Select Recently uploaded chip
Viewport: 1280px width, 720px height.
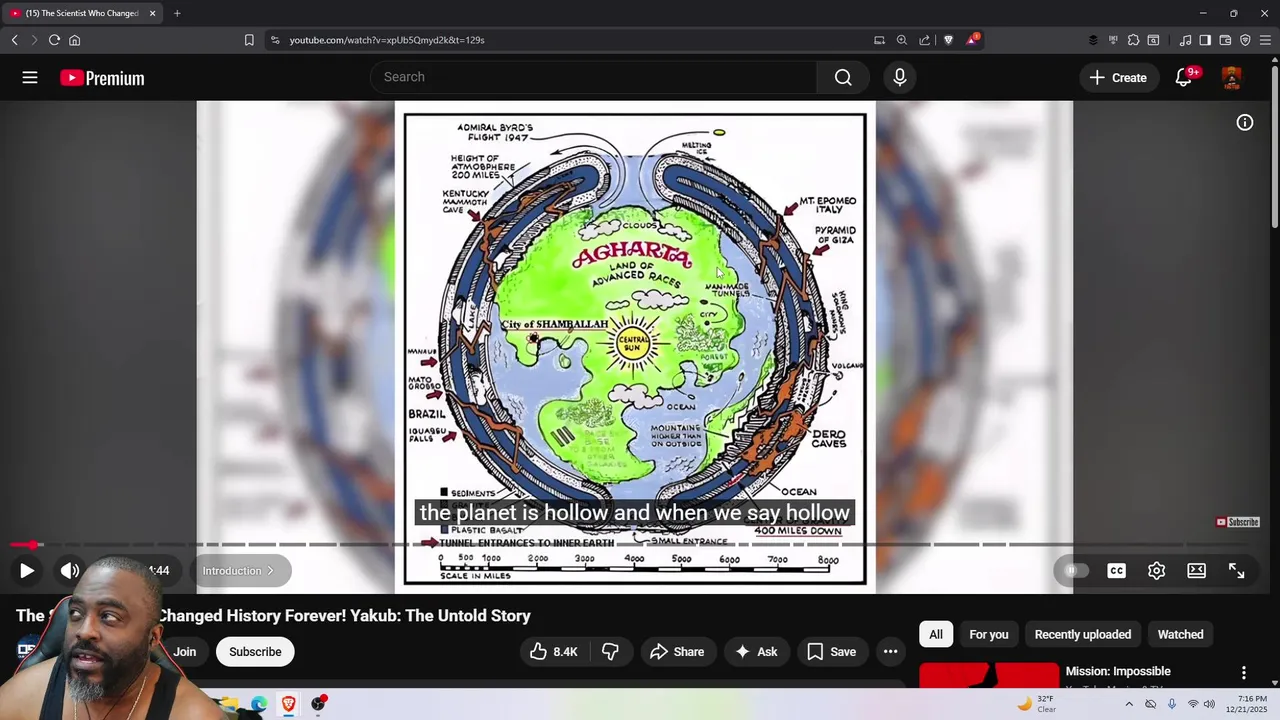(1083, 634)
